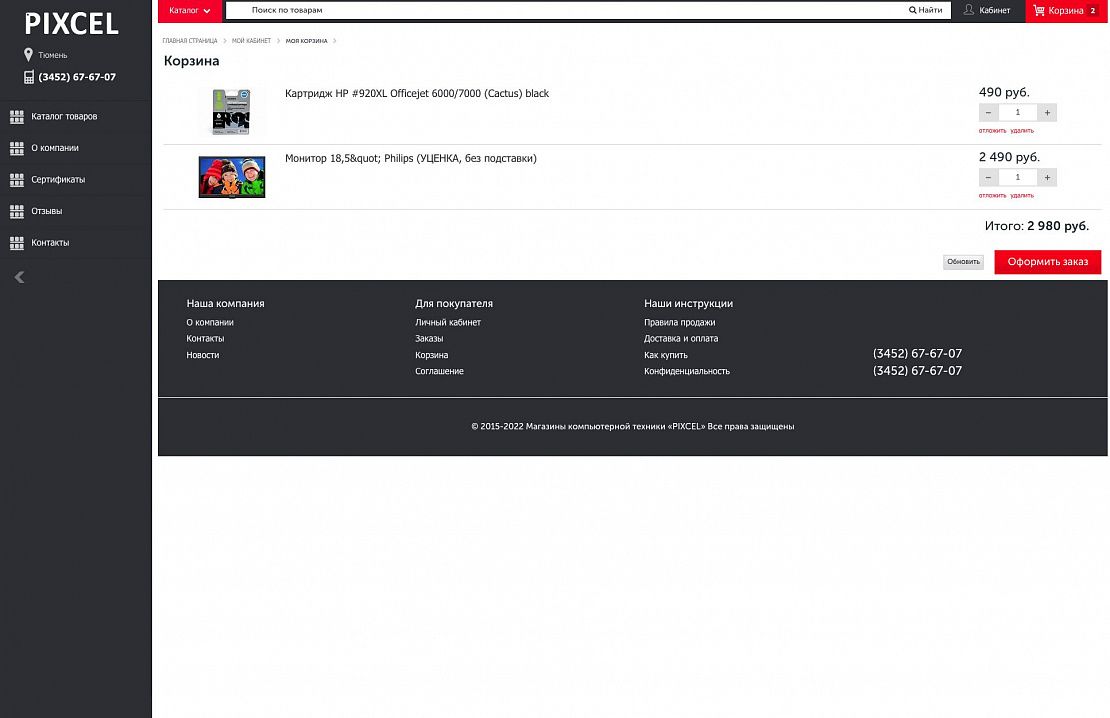This screenshot has width=1110, height=718.
Task: Click the Тюмень location pin icon
Action: pos(29,55)
